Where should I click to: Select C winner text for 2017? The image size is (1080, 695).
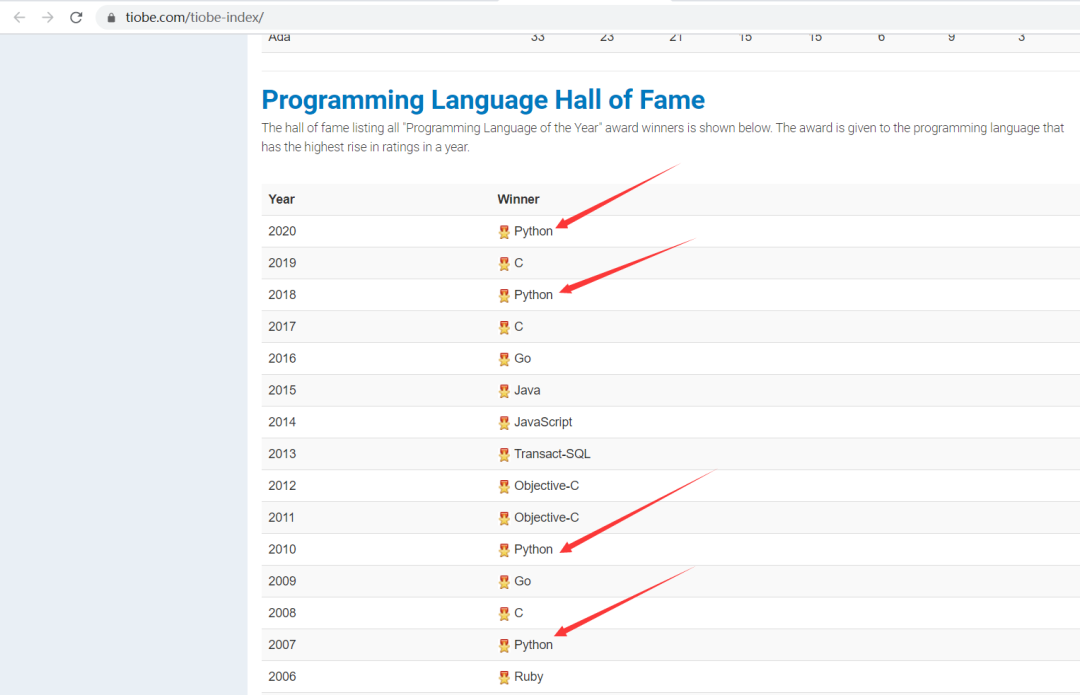tap(519, 326)
